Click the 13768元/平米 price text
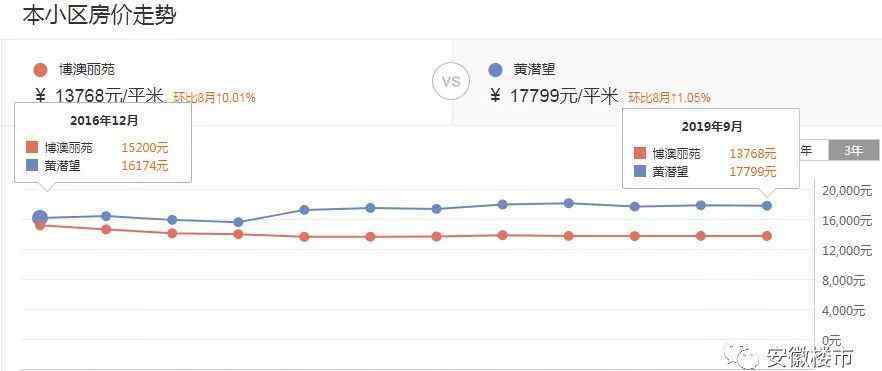The image size is (882, 371). point(109,96)
